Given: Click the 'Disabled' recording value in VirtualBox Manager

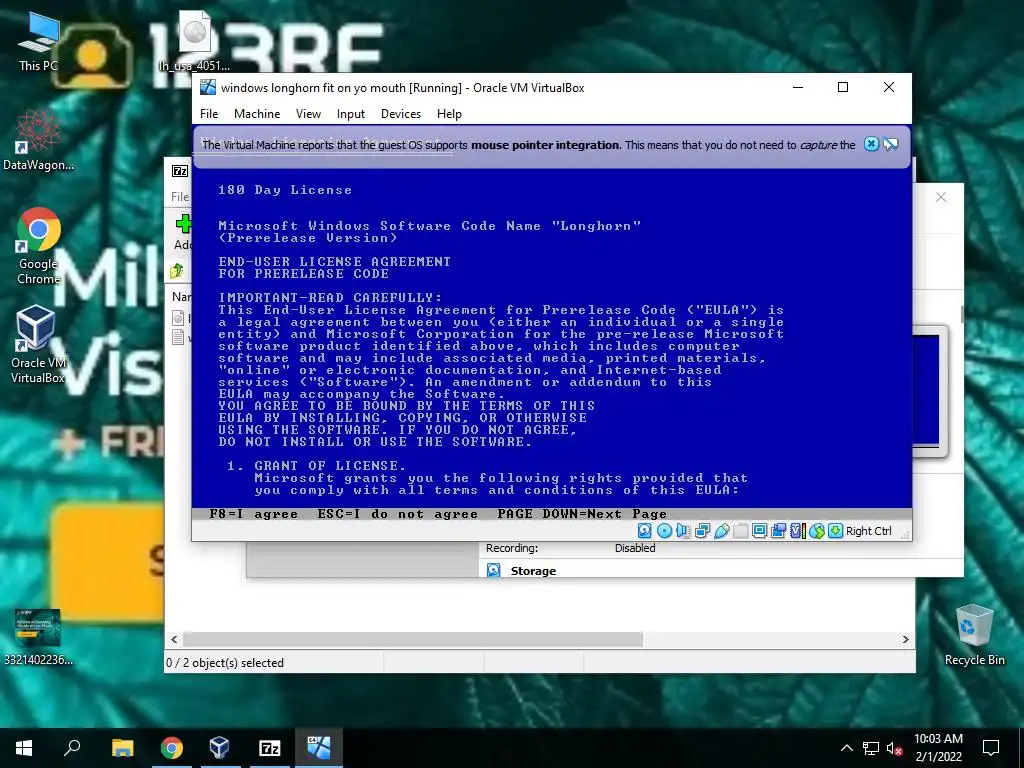Looking at the screenshot, I should point(635,548).
